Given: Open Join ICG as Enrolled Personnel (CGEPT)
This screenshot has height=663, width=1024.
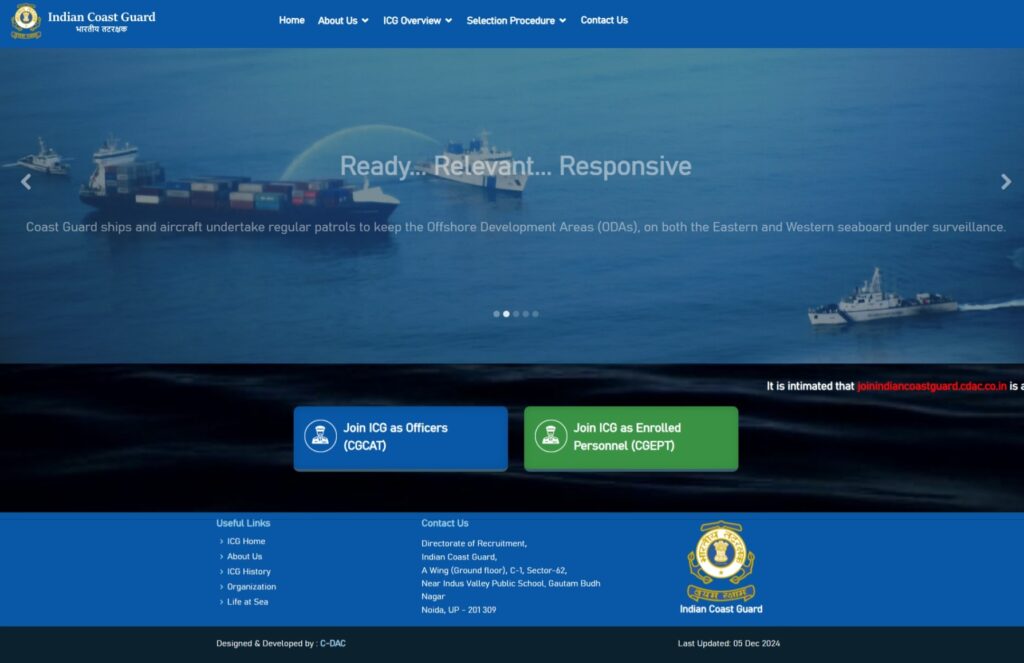Looking at the screenshot, I should (631, 438).
